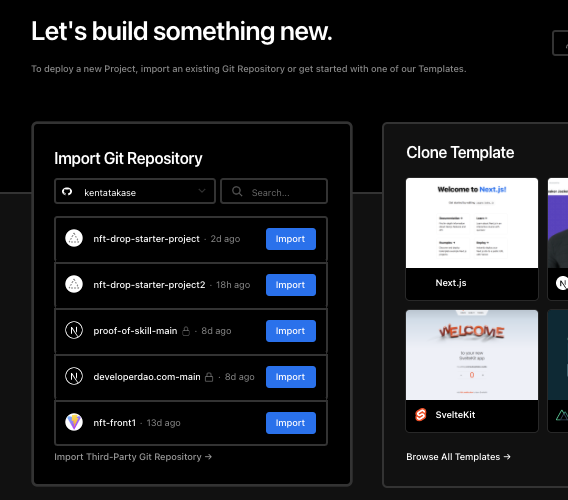
Task: Click the SvelteKit logo icon
Action: [x=421, y=414]
